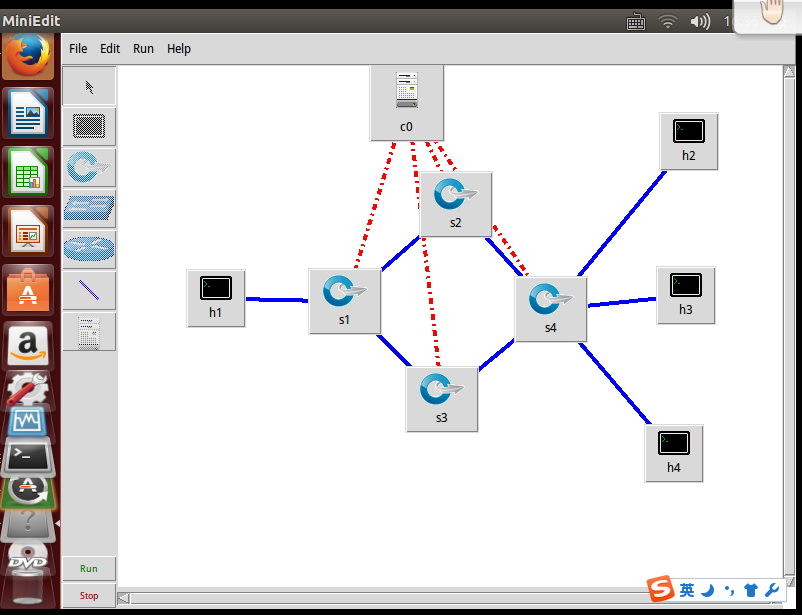
Task: Select the Legacy Router tool
Action: 89,249
